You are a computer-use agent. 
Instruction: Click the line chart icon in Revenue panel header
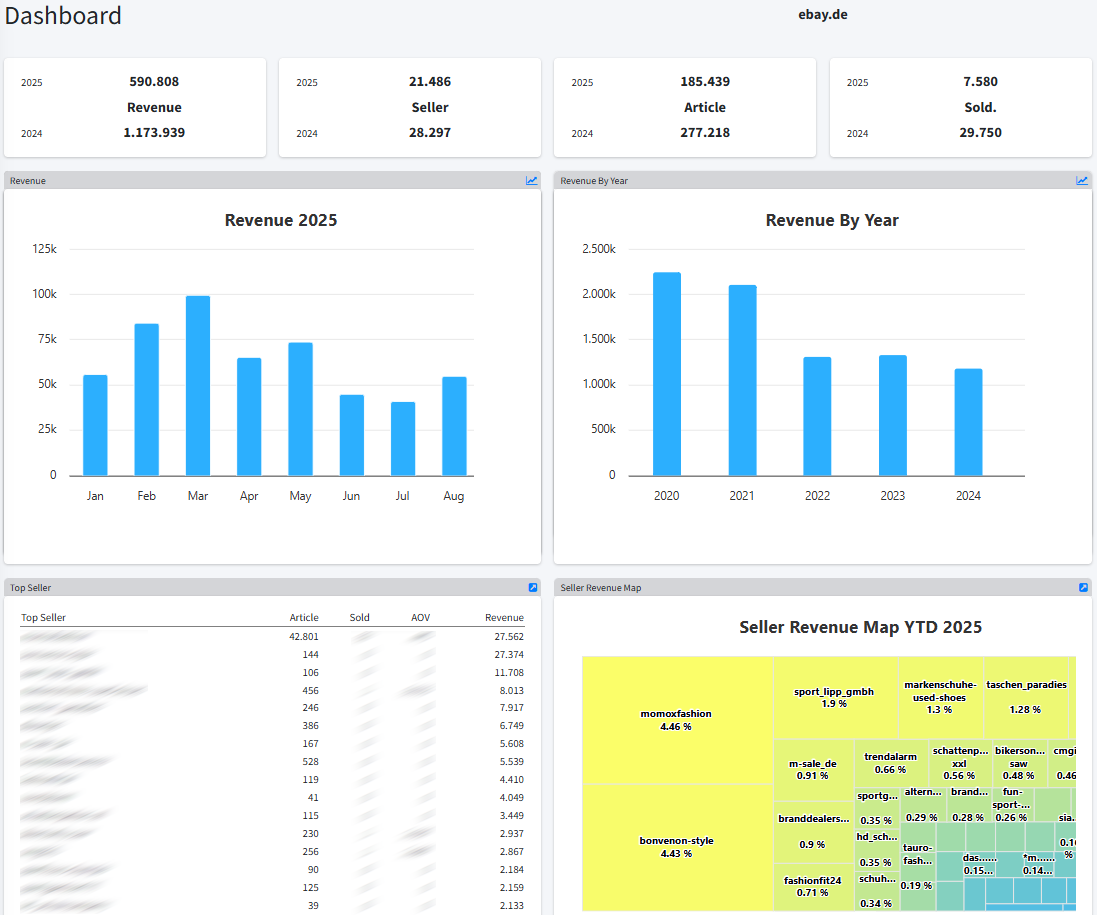(x=532, y=181)
